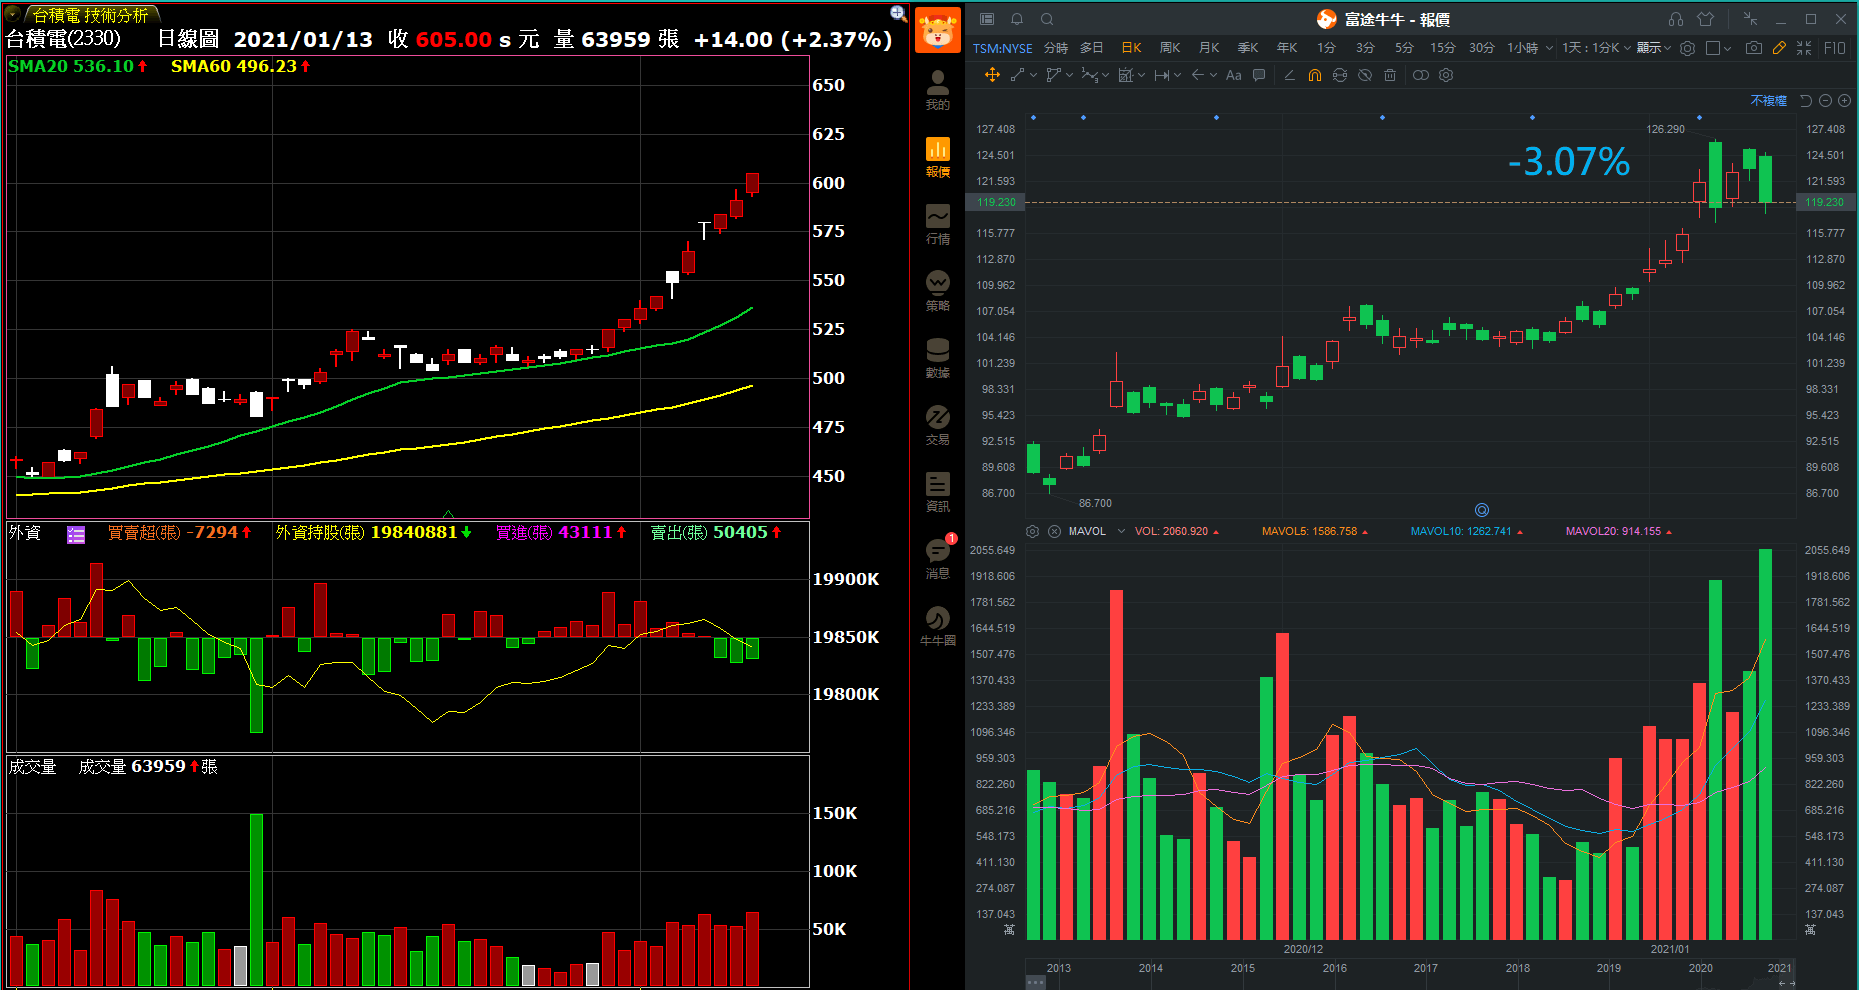Expand the measurement chart tool dropdown
This screenshot has height=990, width=1859.
pos(1141,75)
